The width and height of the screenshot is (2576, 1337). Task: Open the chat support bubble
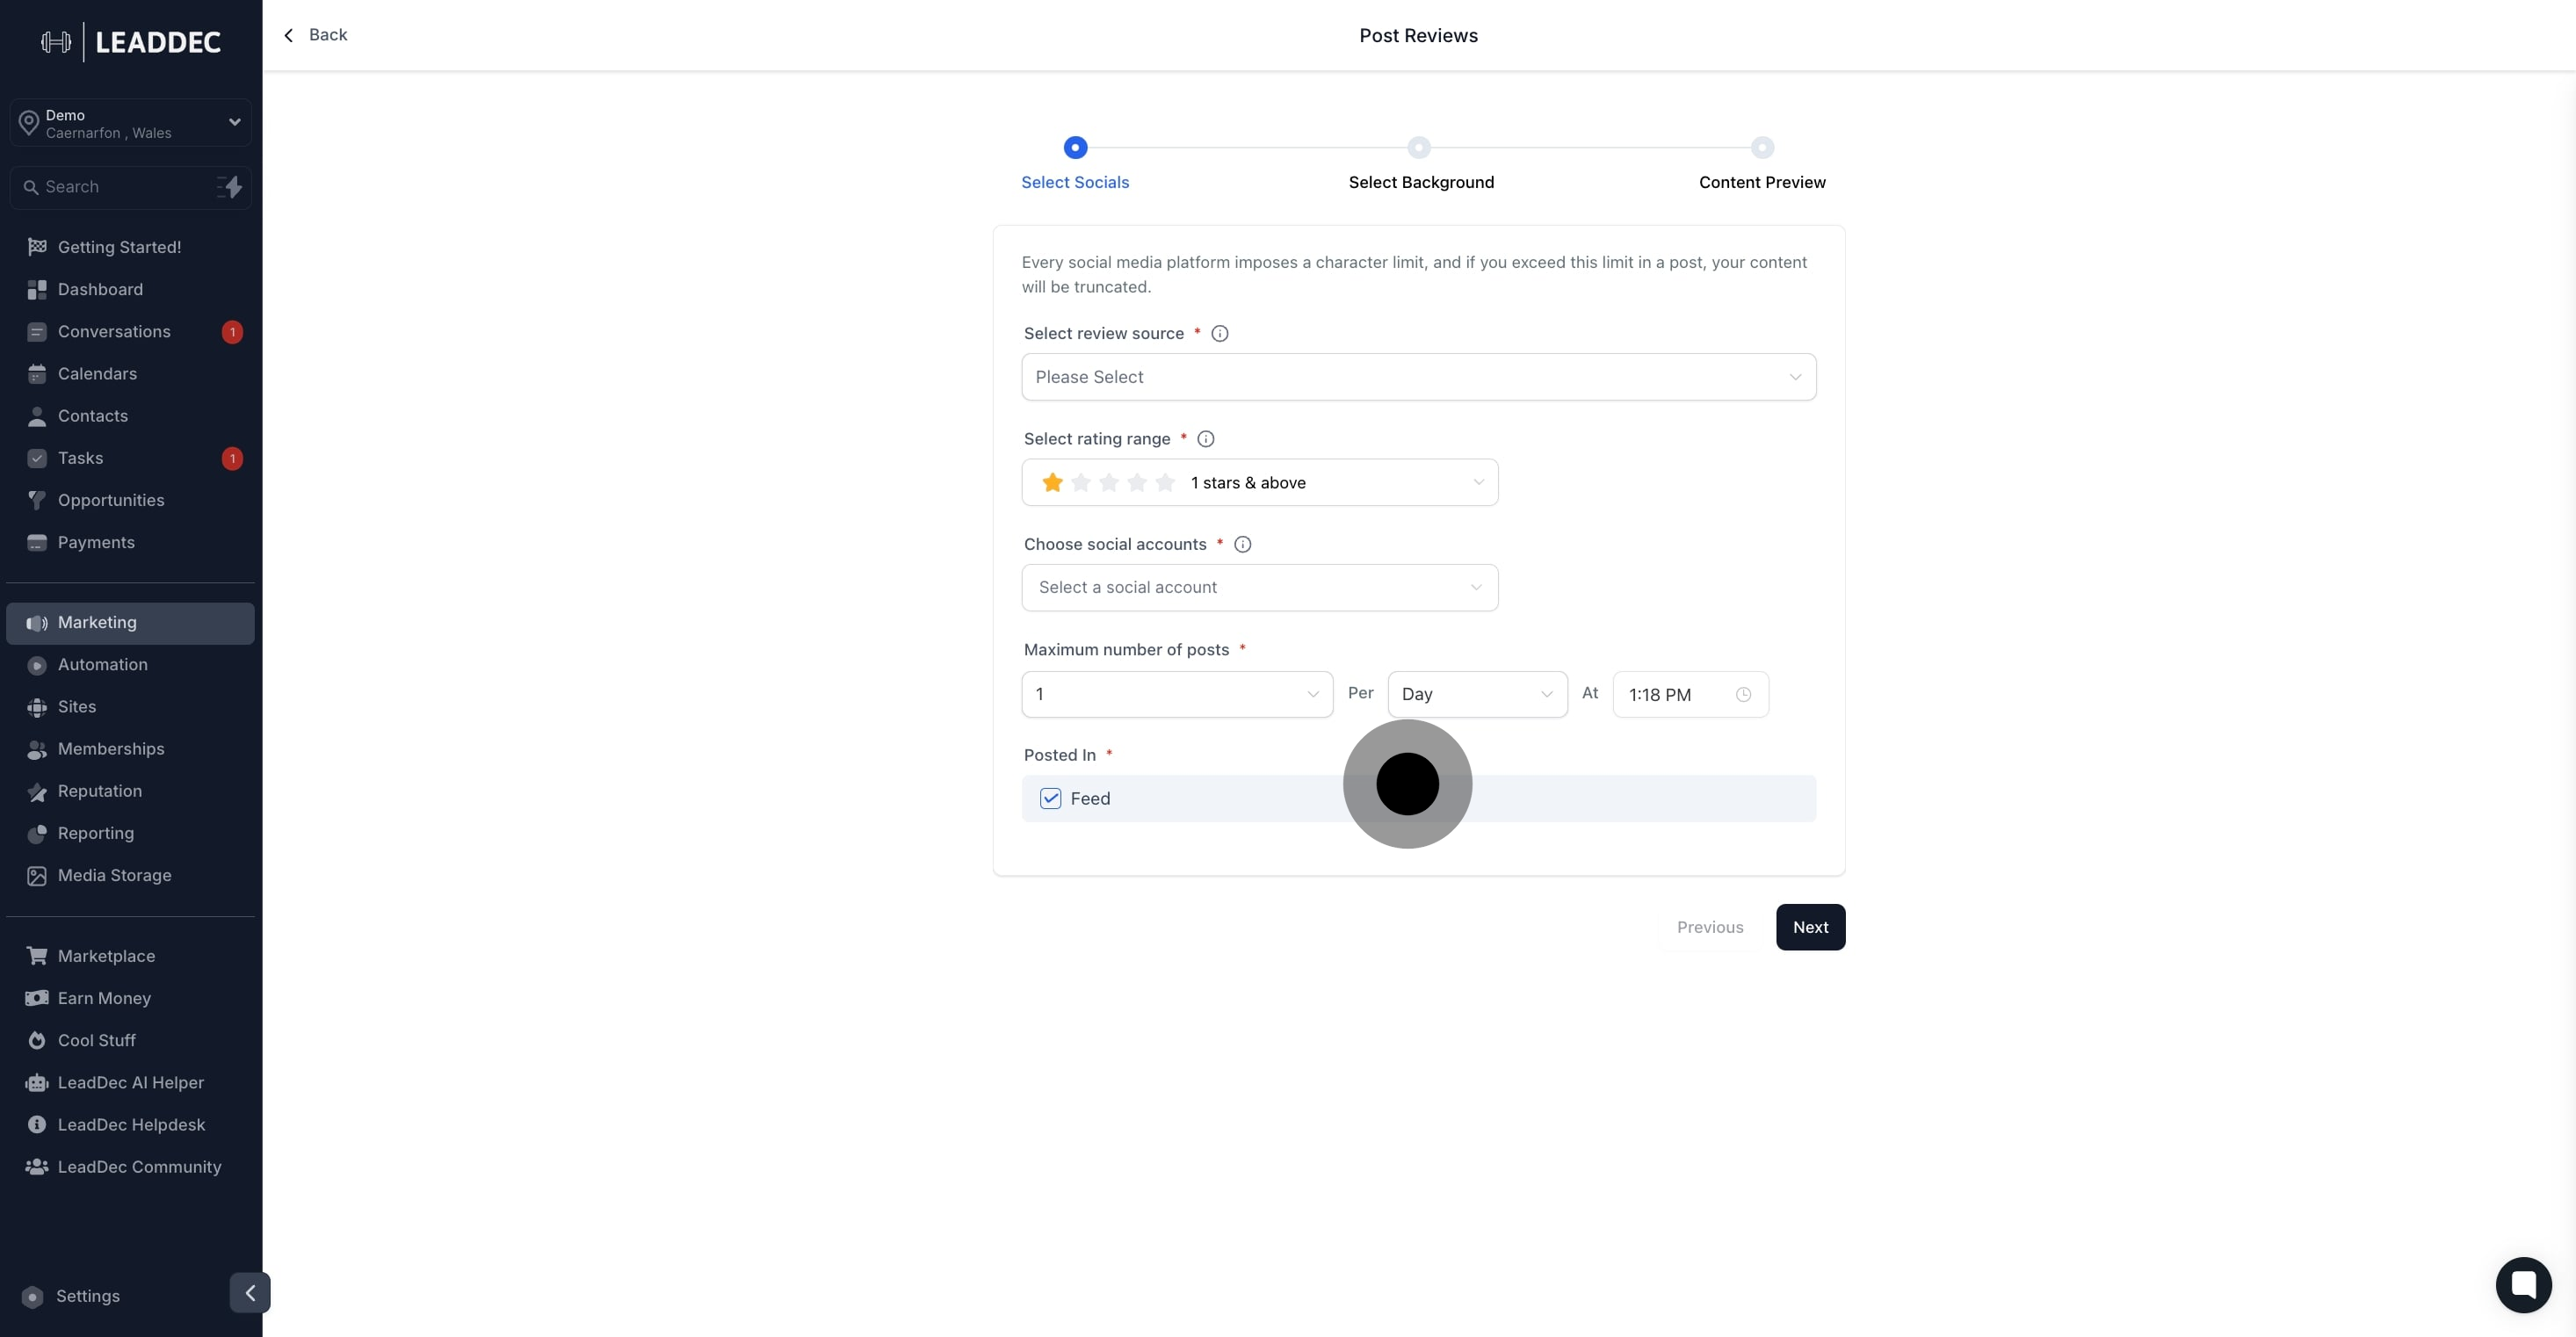[2523, 1284]
